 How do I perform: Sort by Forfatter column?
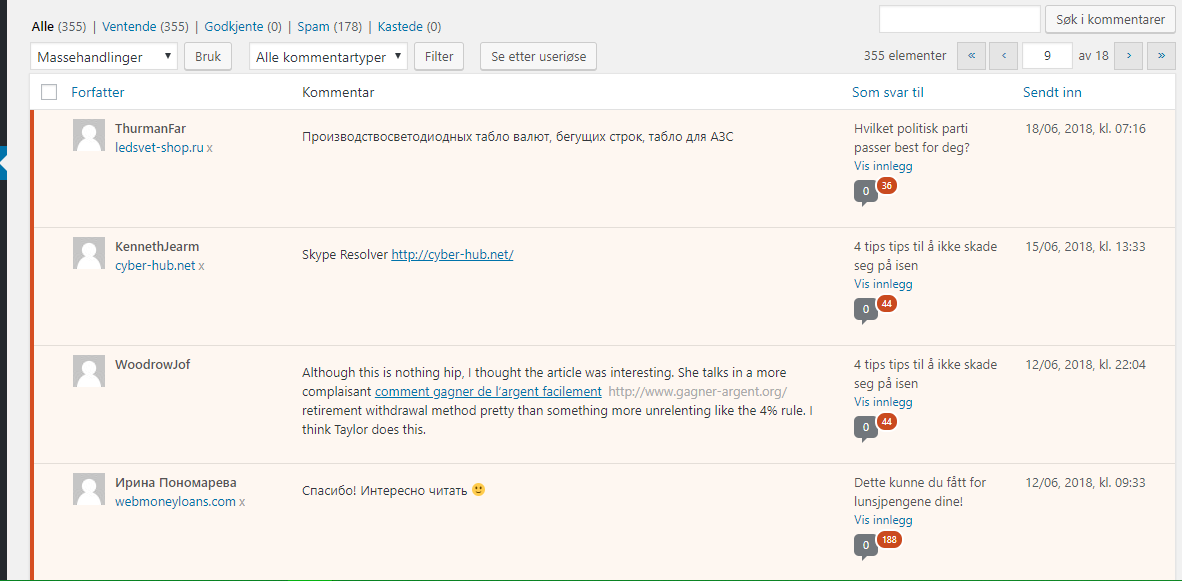coord(98,92)
